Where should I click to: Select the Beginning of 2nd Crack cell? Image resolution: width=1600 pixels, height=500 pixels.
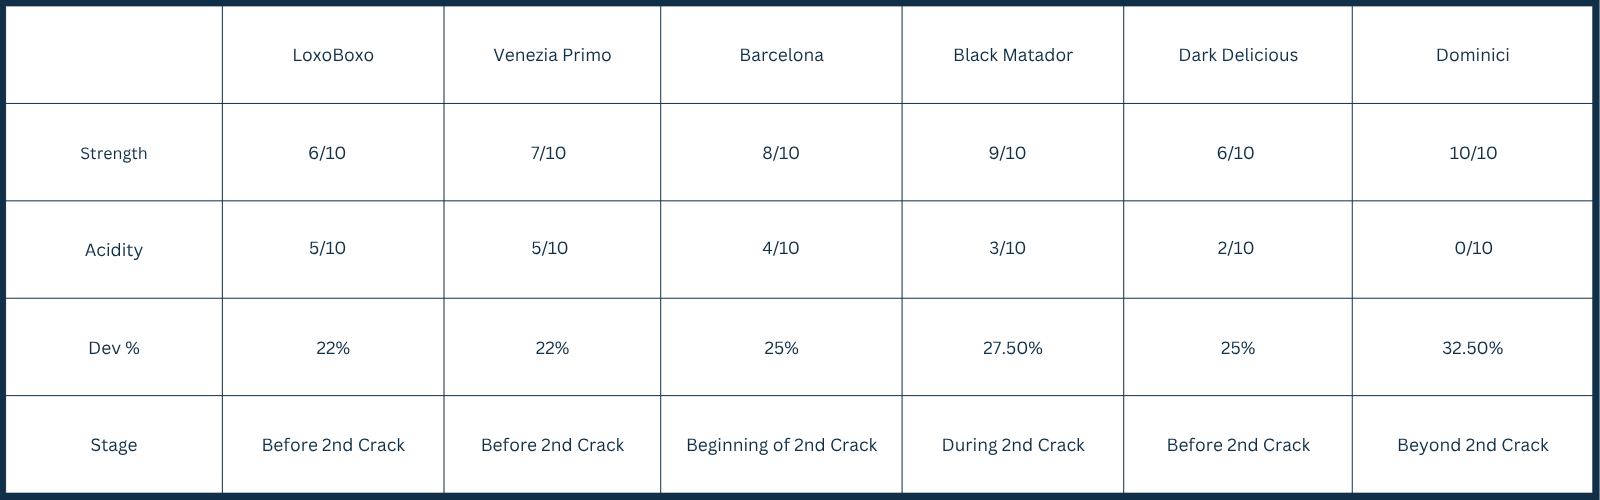(781, 445)
